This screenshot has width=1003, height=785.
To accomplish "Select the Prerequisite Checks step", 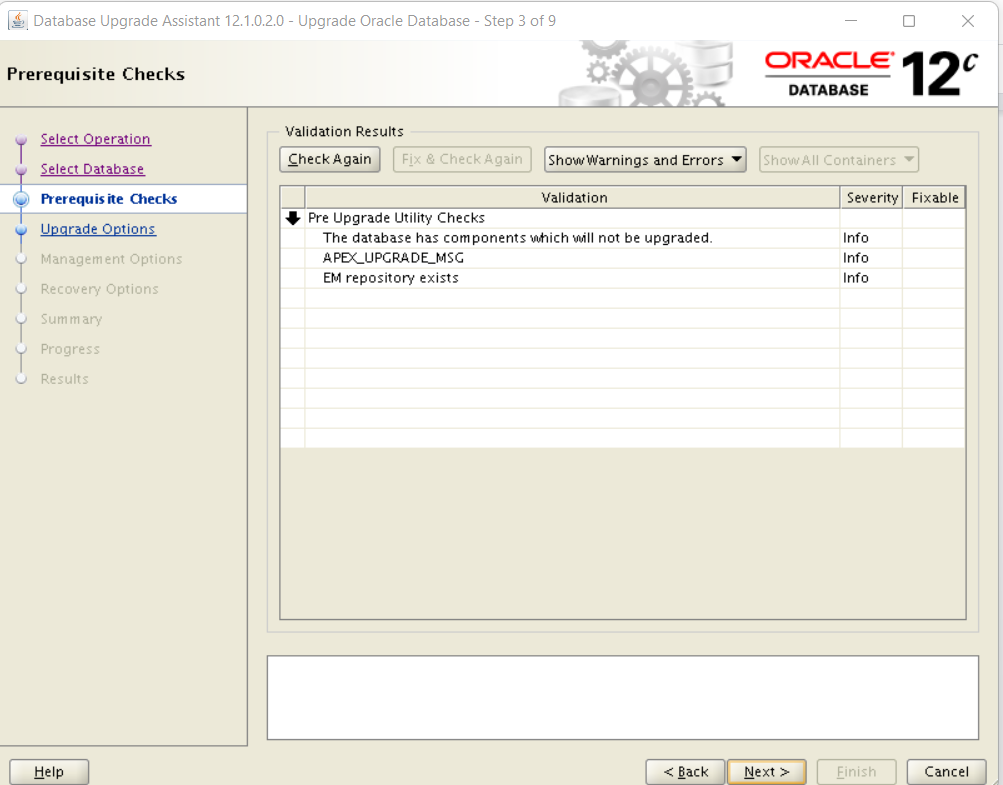I will coord(109,199).
